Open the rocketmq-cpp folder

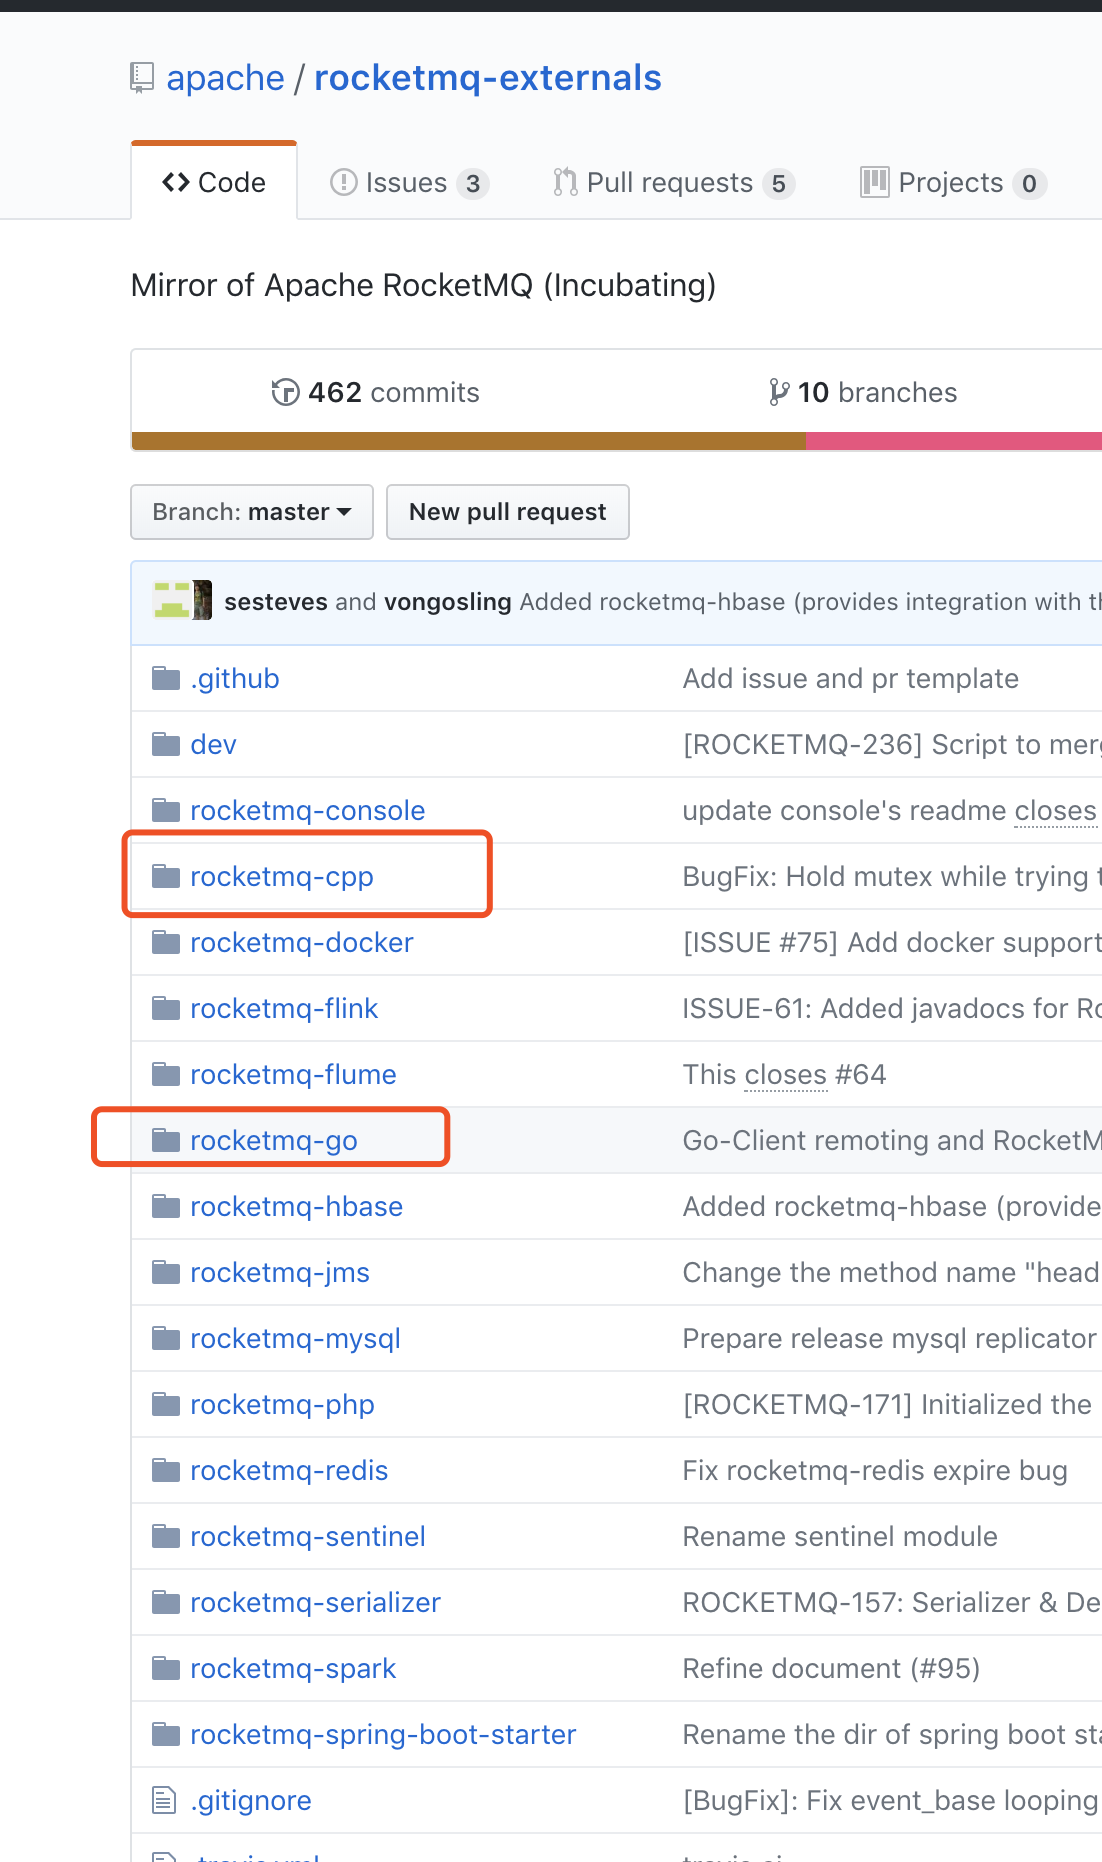(x=282, y=877)
